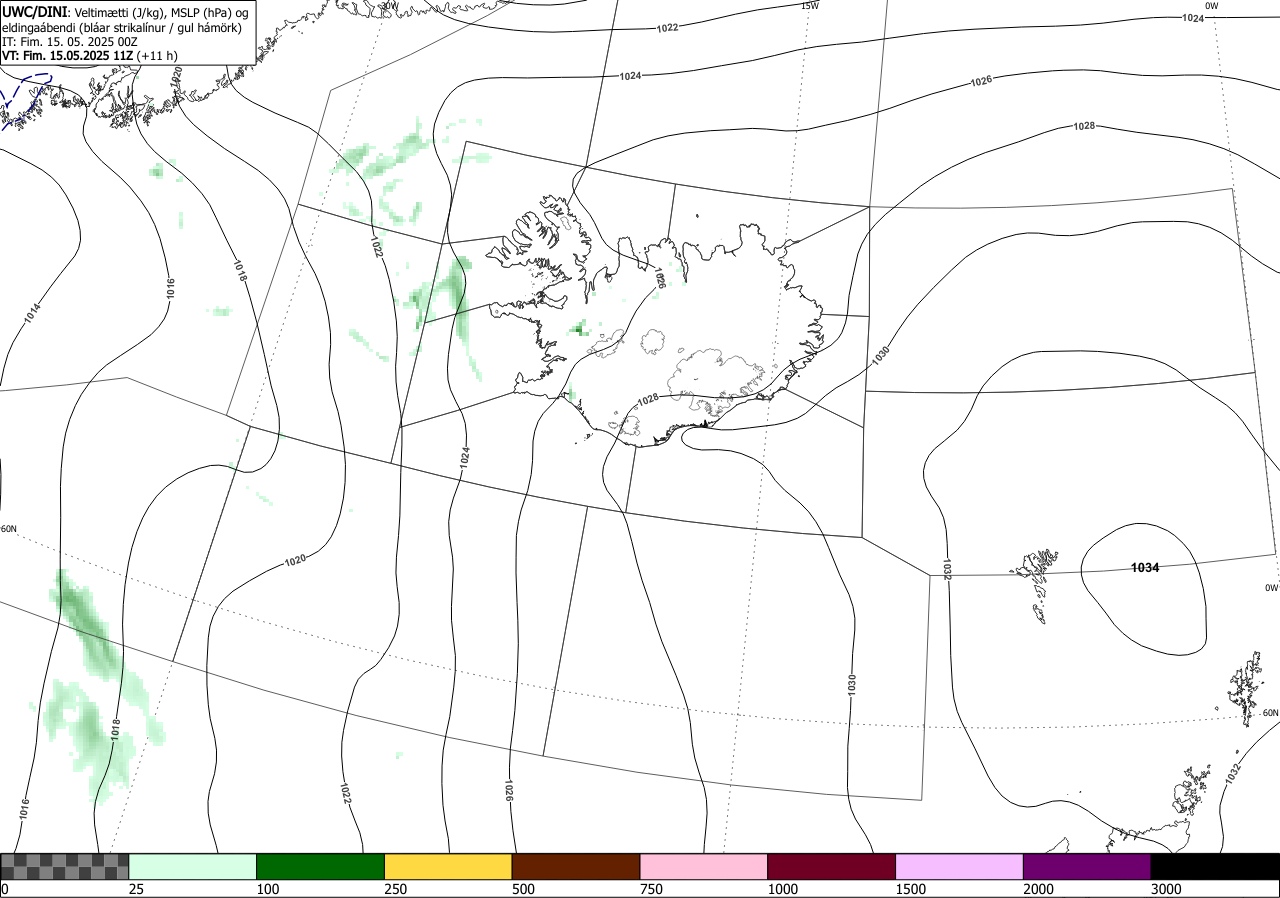Click the dark green 100–250 legend swatch
Screen dimensions: 1280x898
(321, 866)
